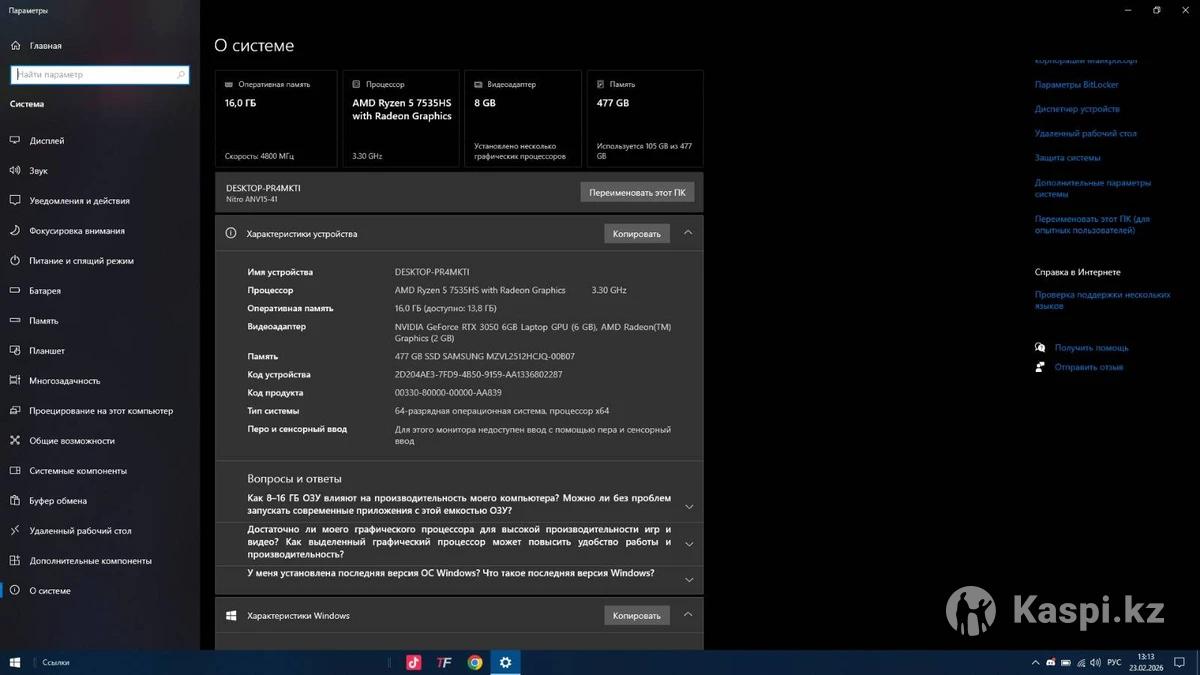
Task: Select Питание и спящий режим menu item
Action: [81, 261]
